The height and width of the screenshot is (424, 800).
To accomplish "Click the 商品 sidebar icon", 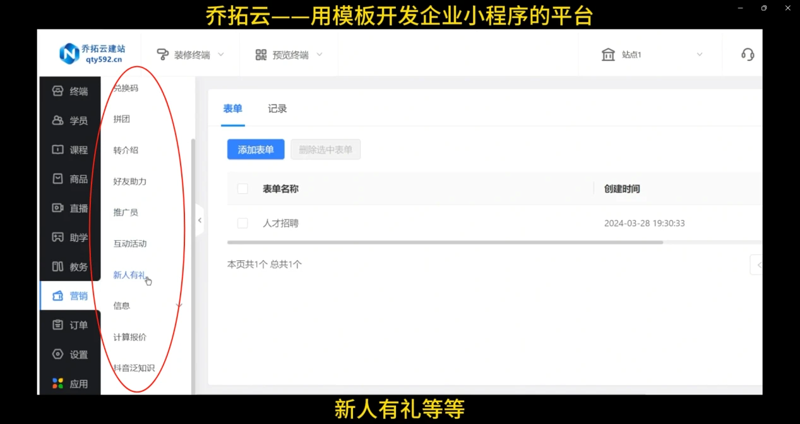I will [58, 179].
